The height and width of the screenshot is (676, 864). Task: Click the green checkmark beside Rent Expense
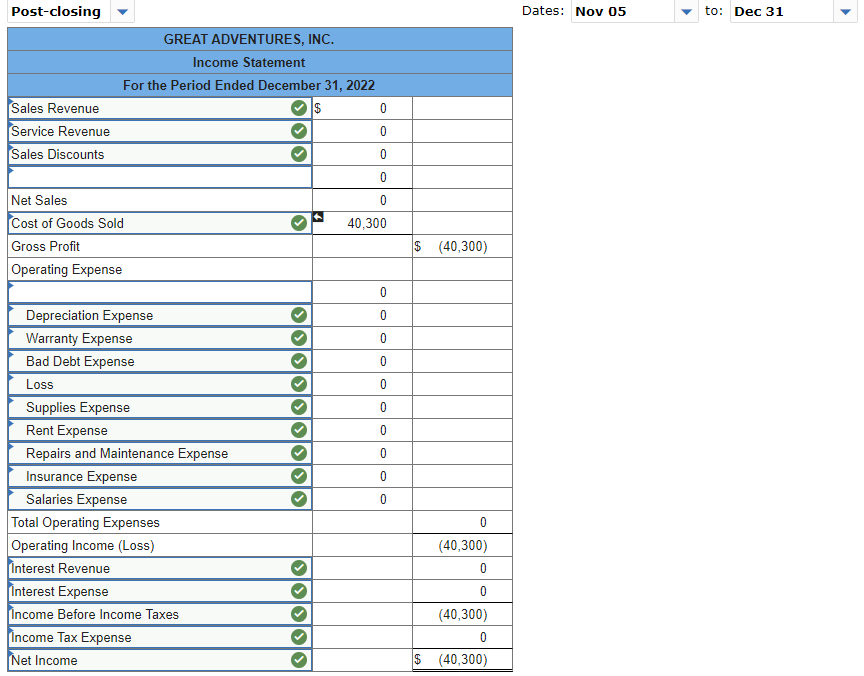[x=297, y=430]
